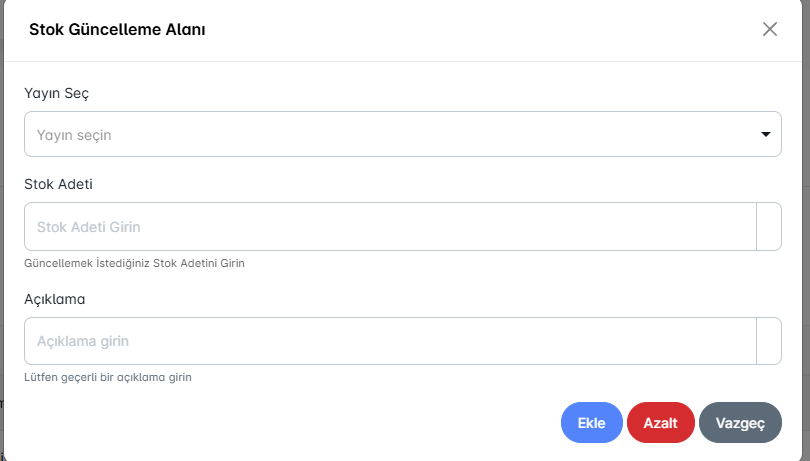Click the Yayın Seç label
Viewport: 810px width, 461px height.
click(x=57, y=93)
